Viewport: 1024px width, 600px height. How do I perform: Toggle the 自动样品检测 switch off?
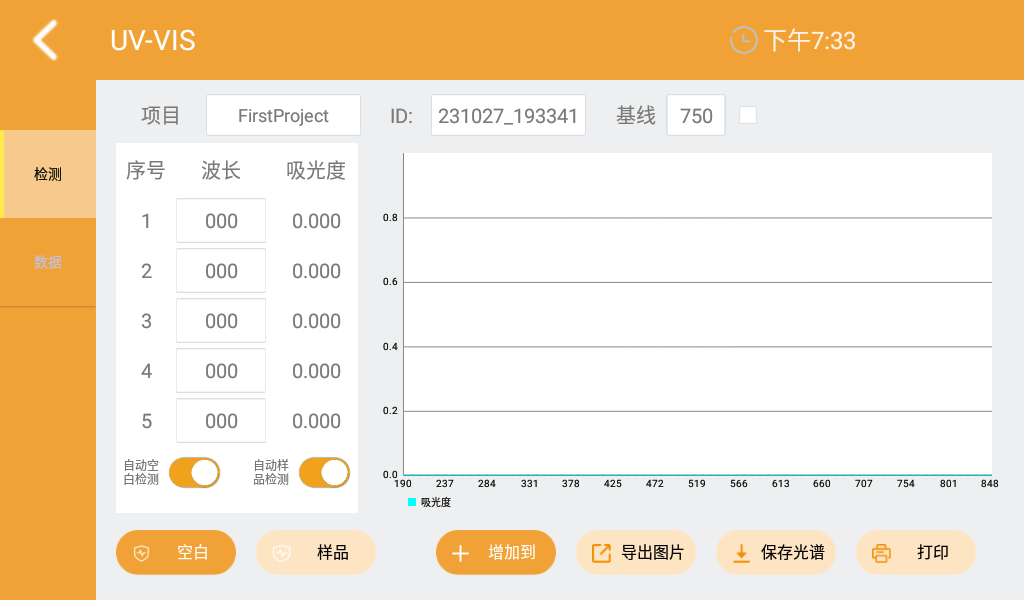[324, 472]
